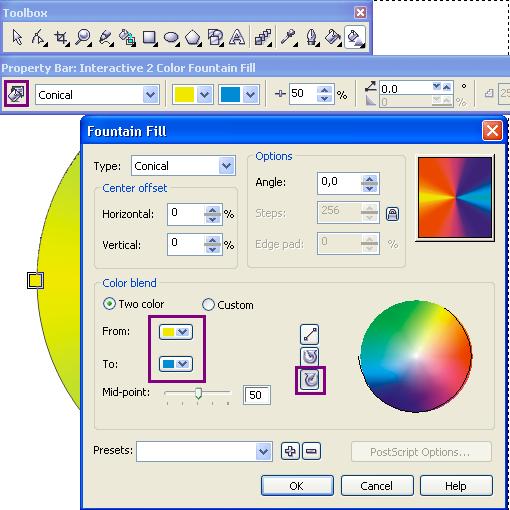Select the Smart Fill tool in Toolbox
Viewport: 510px width, 510px height.
127,37
